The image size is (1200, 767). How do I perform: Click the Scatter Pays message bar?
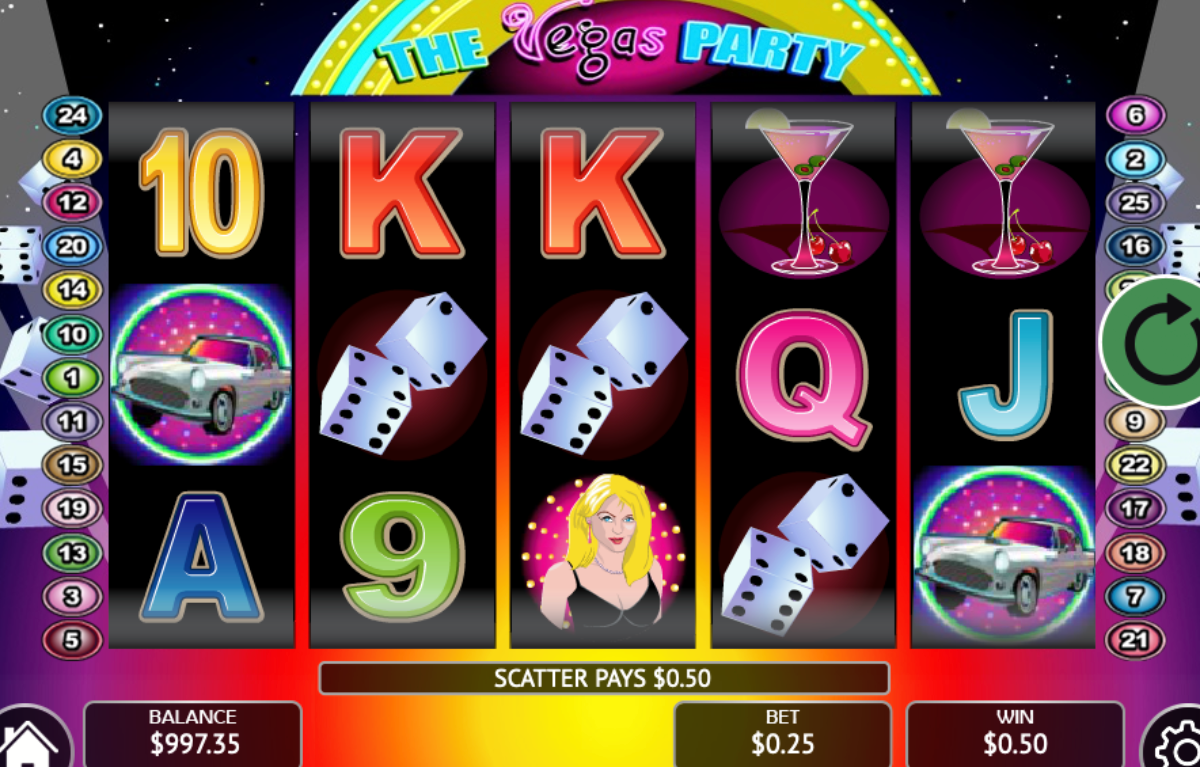coord(604,678)
